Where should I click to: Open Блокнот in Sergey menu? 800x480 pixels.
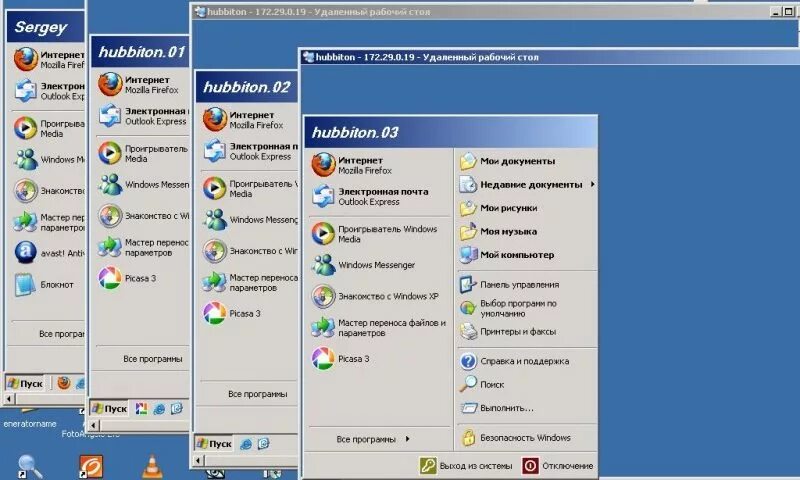[x=48, y=284]
